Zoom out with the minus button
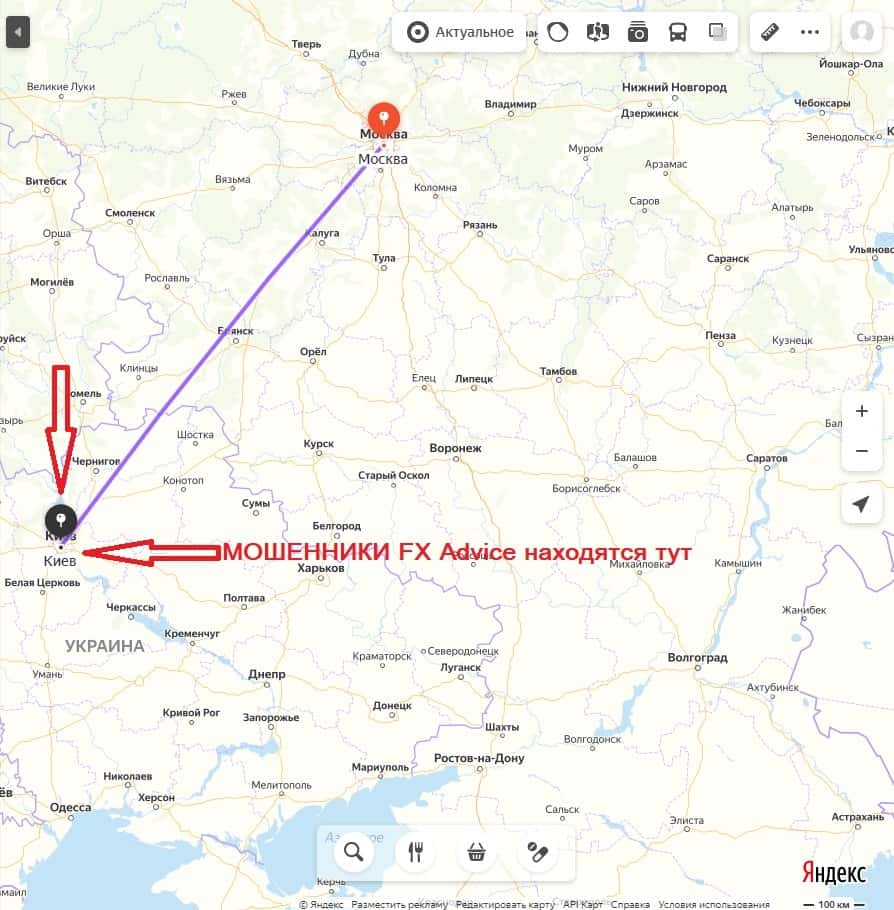 pos(861,451)
